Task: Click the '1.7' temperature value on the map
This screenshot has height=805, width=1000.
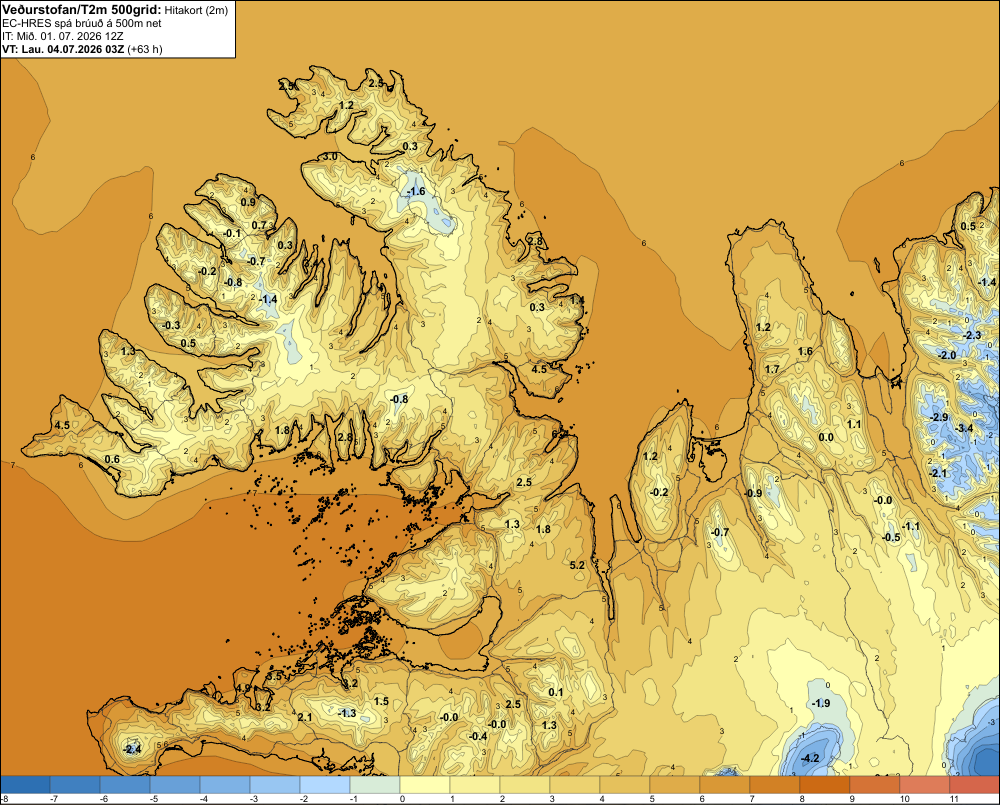Action: pos(772,369)
